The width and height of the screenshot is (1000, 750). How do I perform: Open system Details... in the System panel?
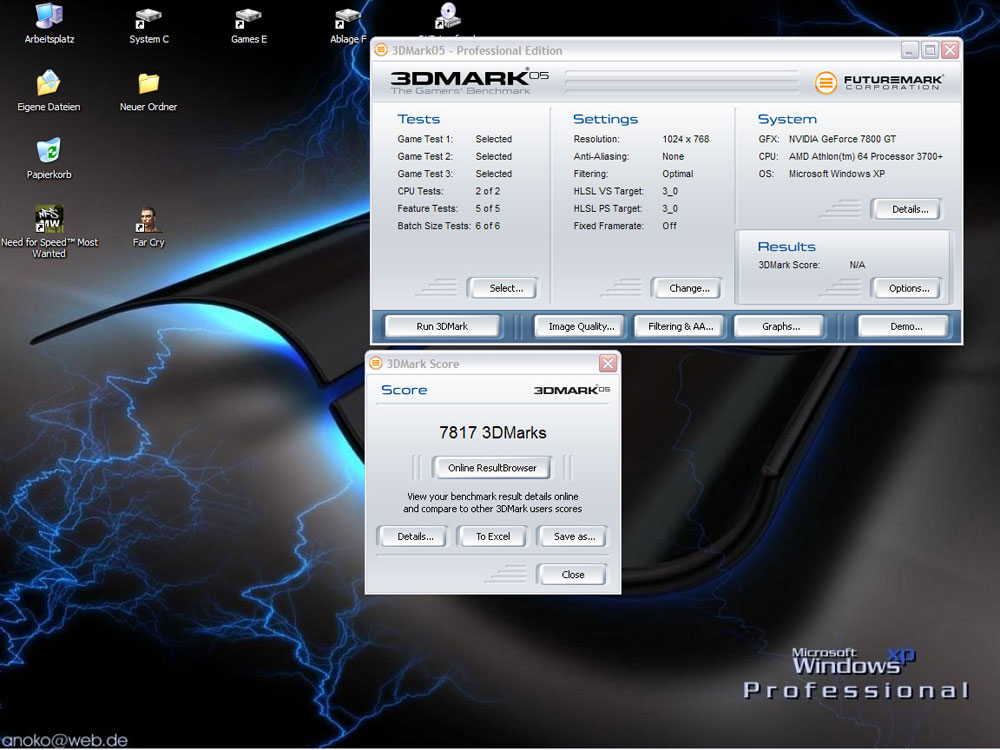point(906,209)
